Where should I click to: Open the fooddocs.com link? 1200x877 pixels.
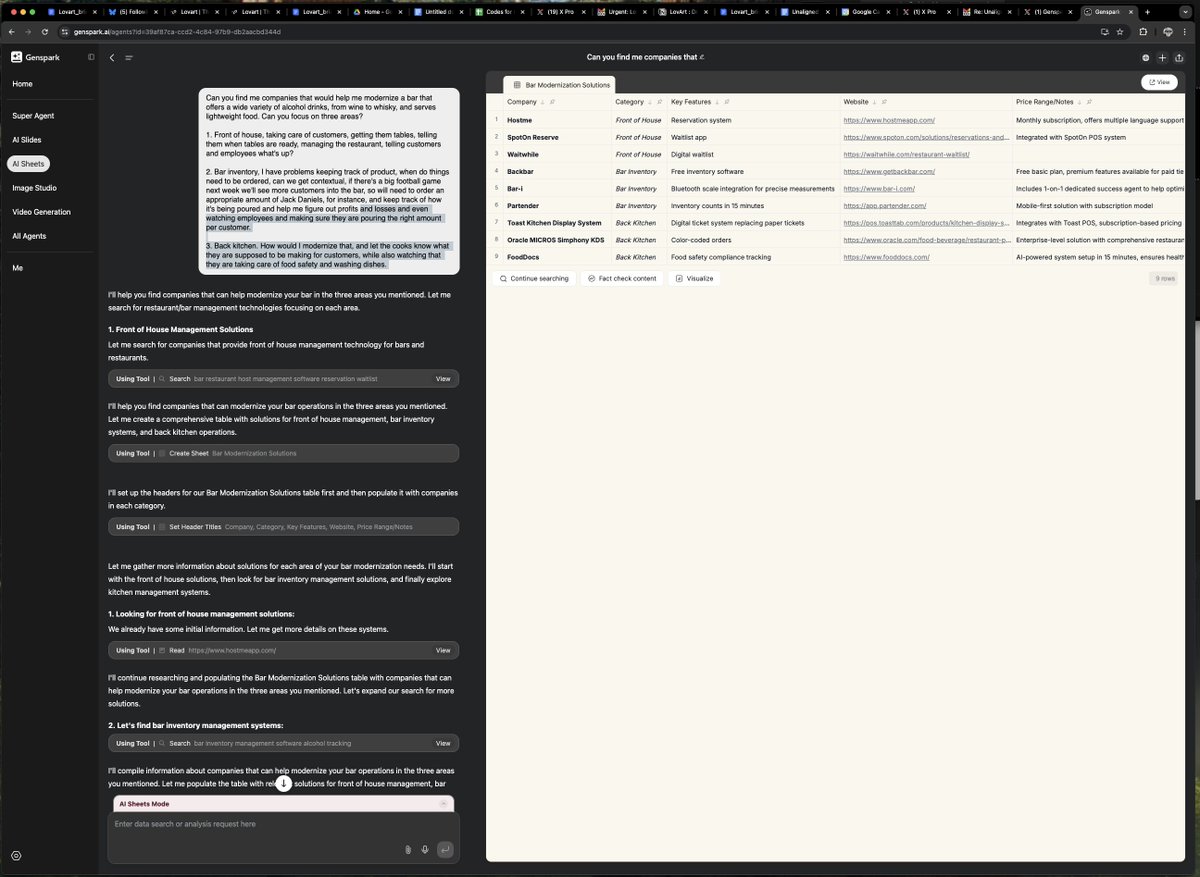886,257
